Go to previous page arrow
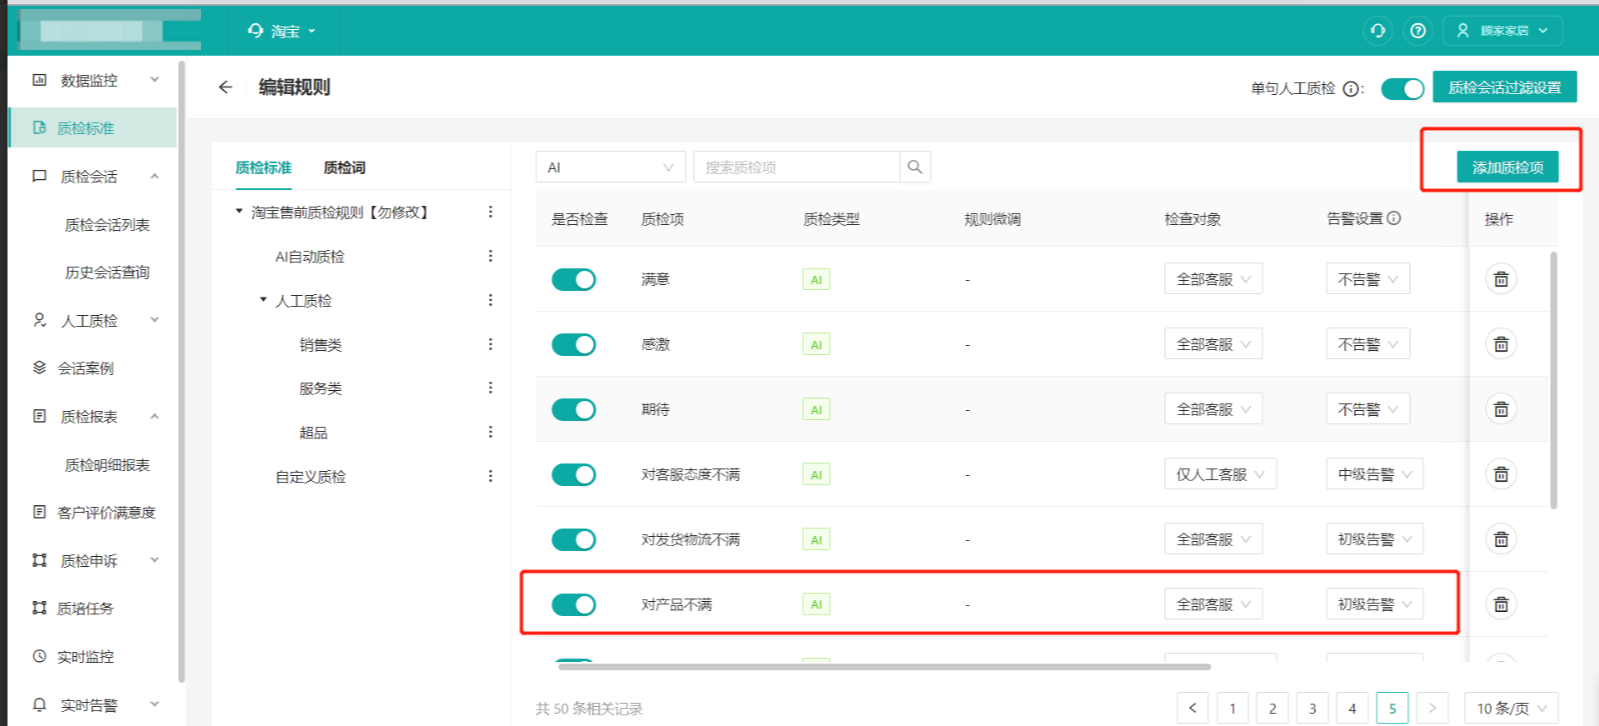 point(1192,708)
